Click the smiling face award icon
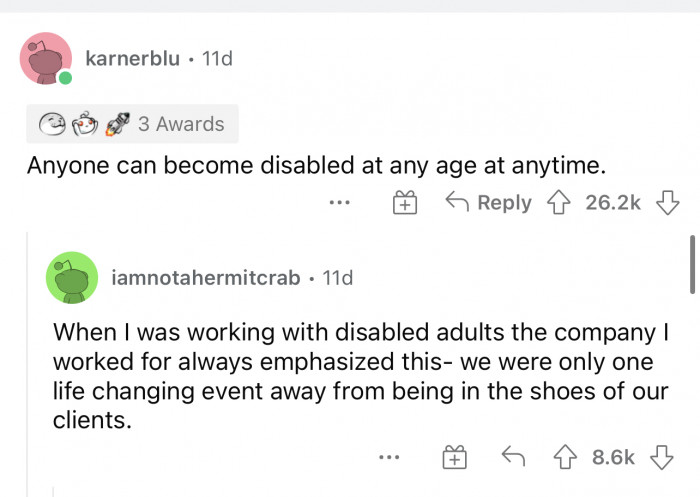Viewport: 700px width, 497px height. (53, 124)
